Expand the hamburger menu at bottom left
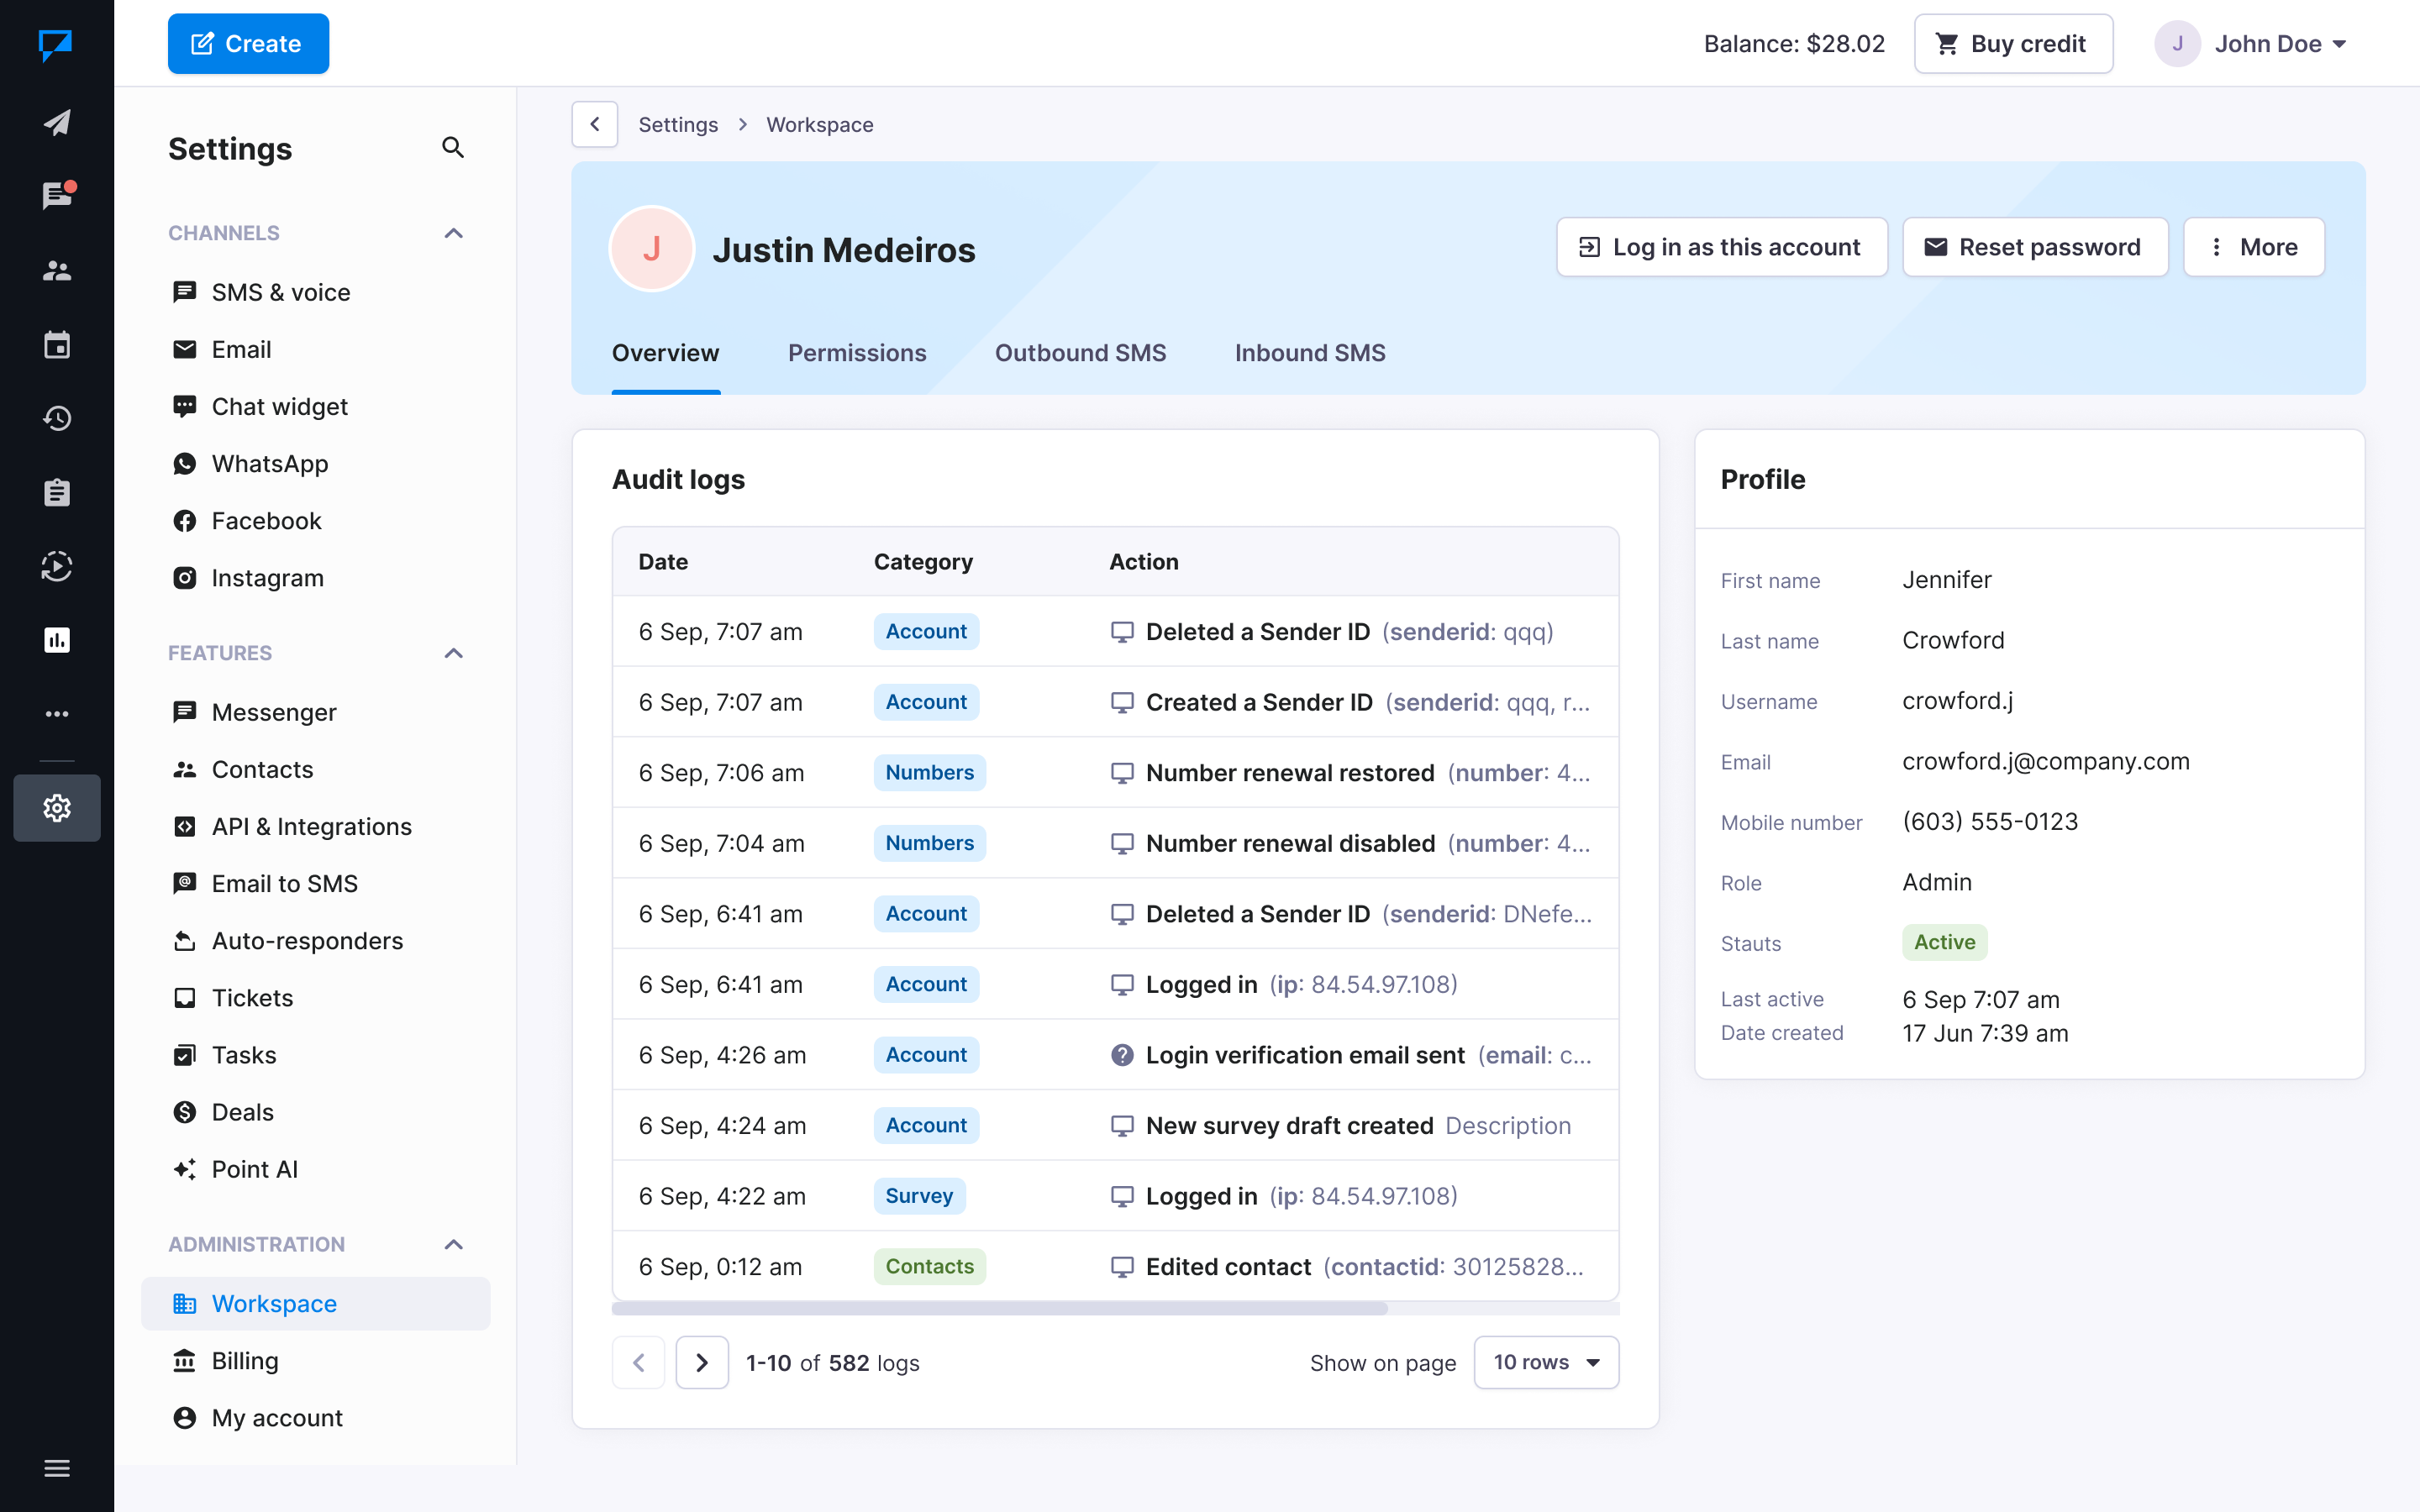The image size is (2420, 1512). [x=57, y=1468]
